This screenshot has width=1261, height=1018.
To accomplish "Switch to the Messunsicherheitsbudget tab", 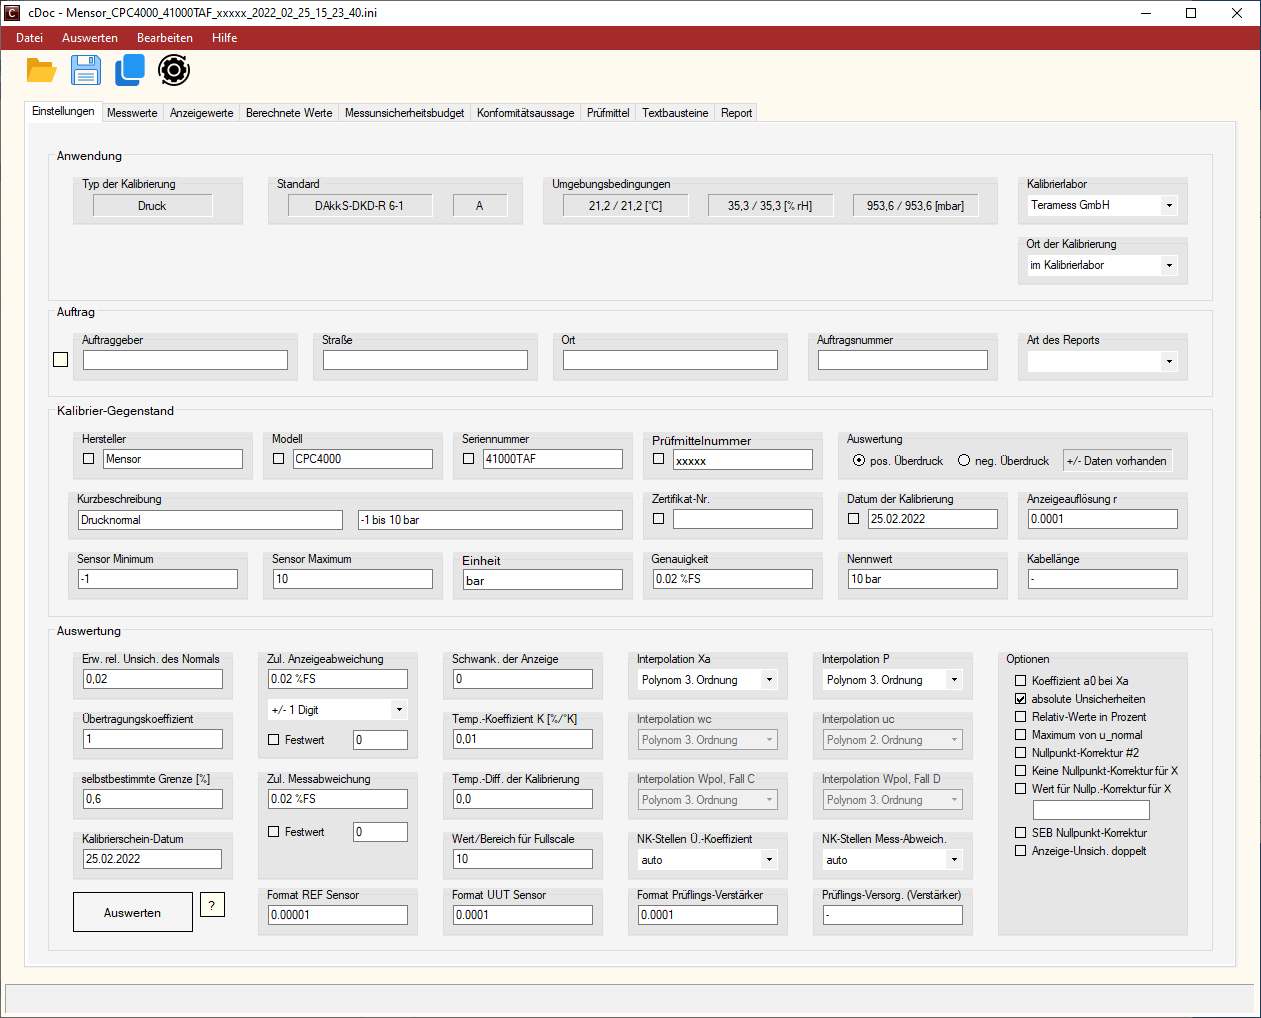I will click(x=404, y=113).
